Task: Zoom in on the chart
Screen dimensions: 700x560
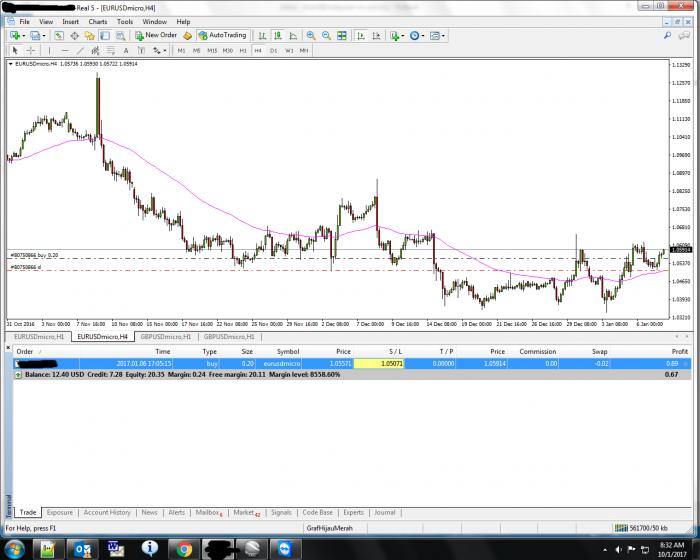Action: click(x=311, y=35)
